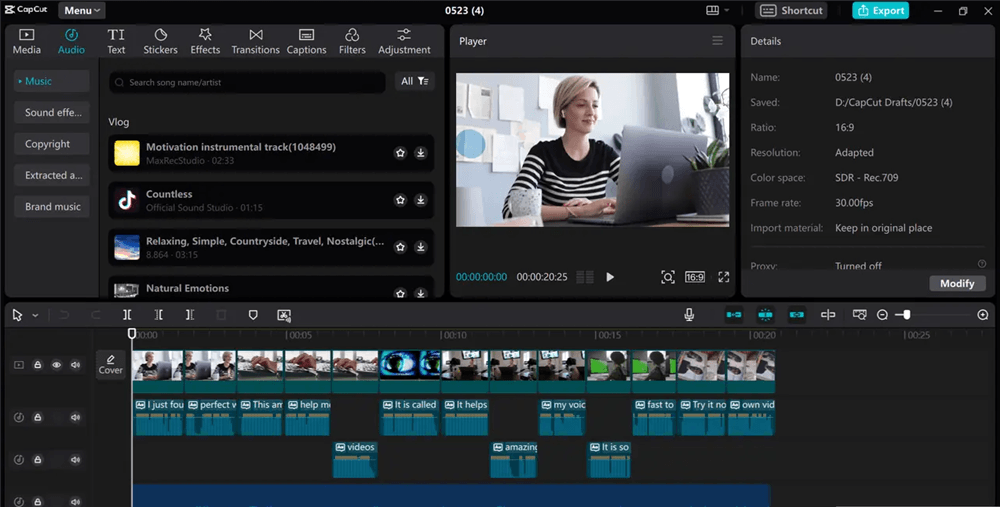Image resolution: width=1000 pixels, height=507 pixels.
Task: Select the Extracted audio category
Action: point(51,175)
